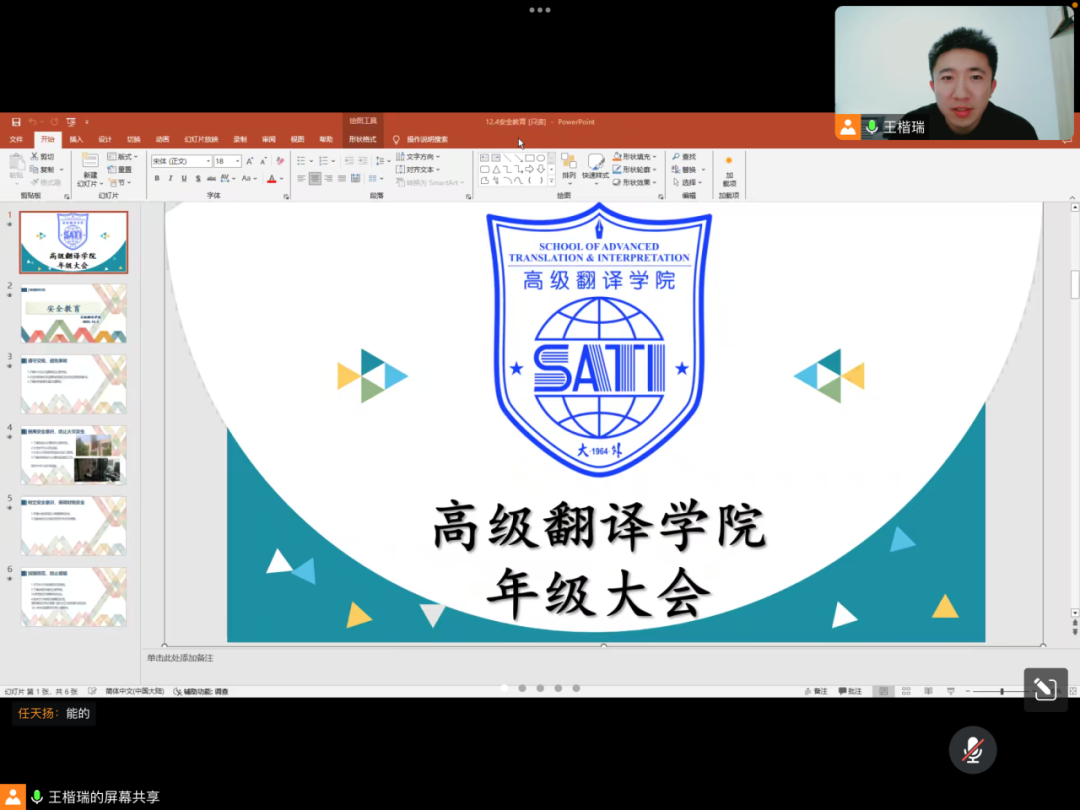This screenshot has width=1080, height=810.
Task: Switch to the Insert (插入) tab
Action: point(76,139)
